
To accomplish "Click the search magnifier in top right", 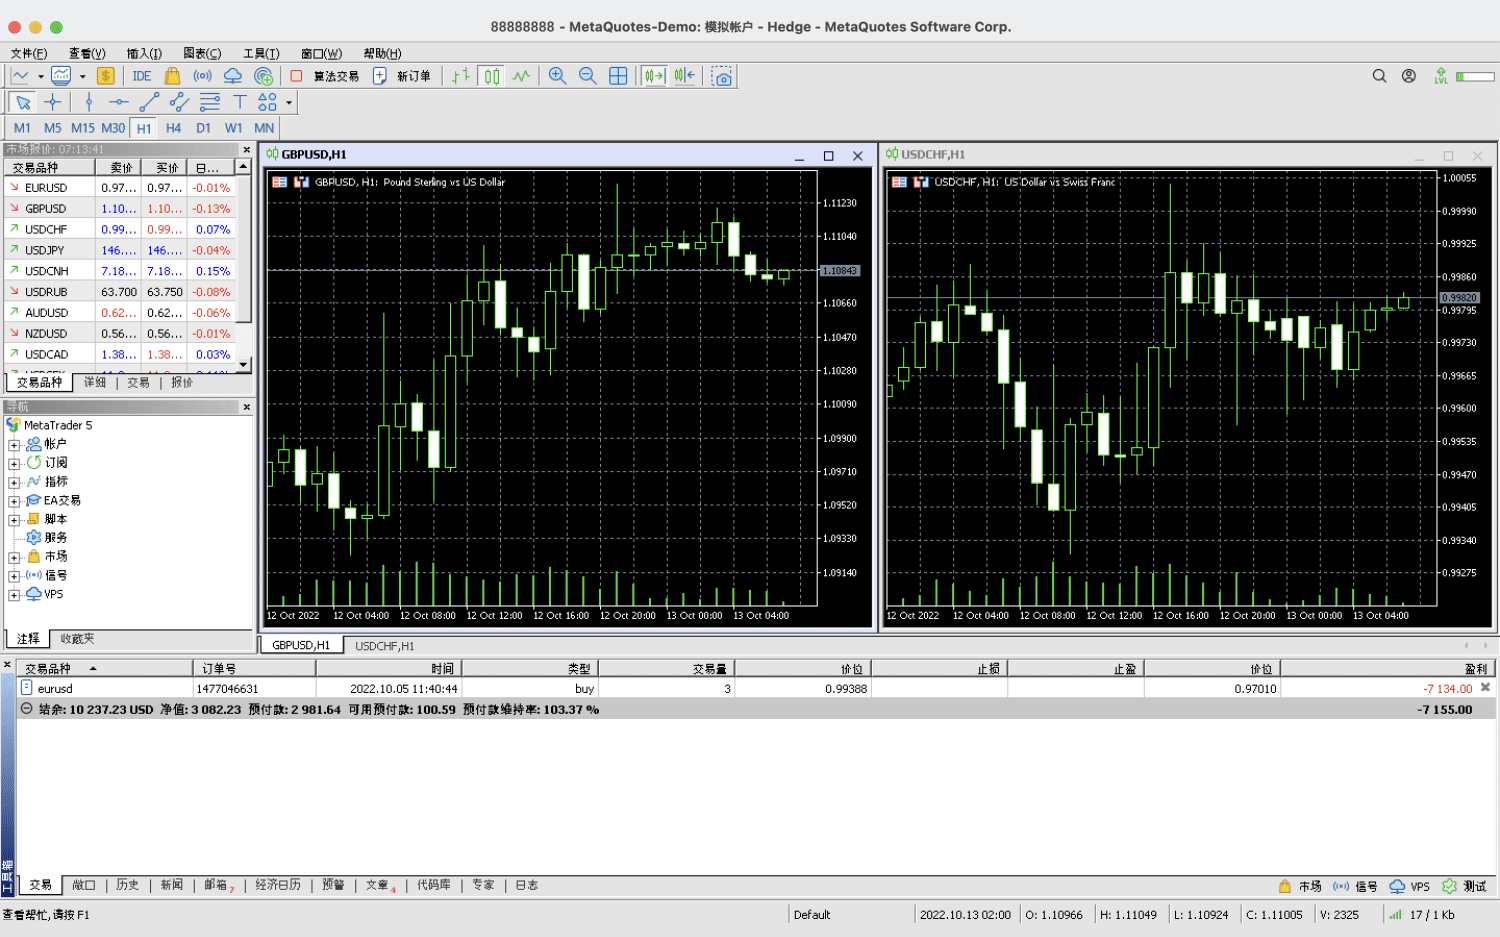I will click(x=1379, y=76).
